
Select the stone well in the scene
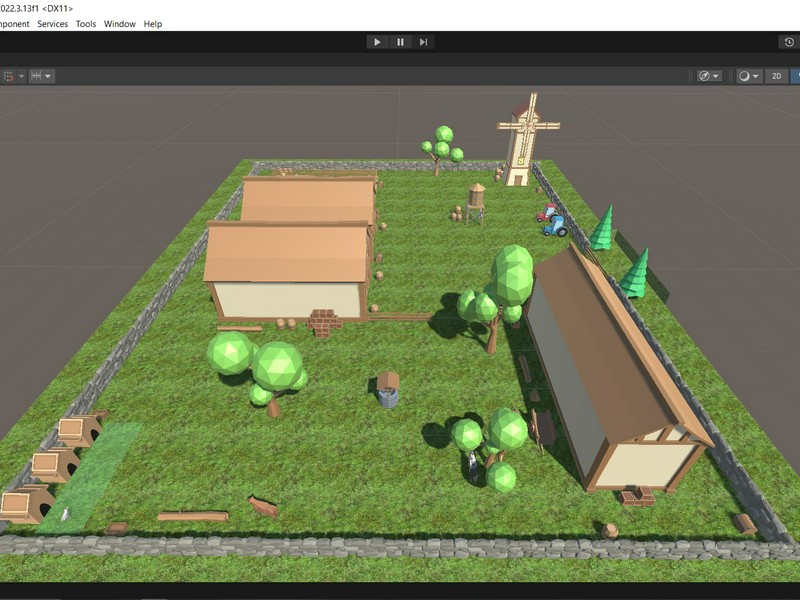pyautogui.click(x=388, y=390)
